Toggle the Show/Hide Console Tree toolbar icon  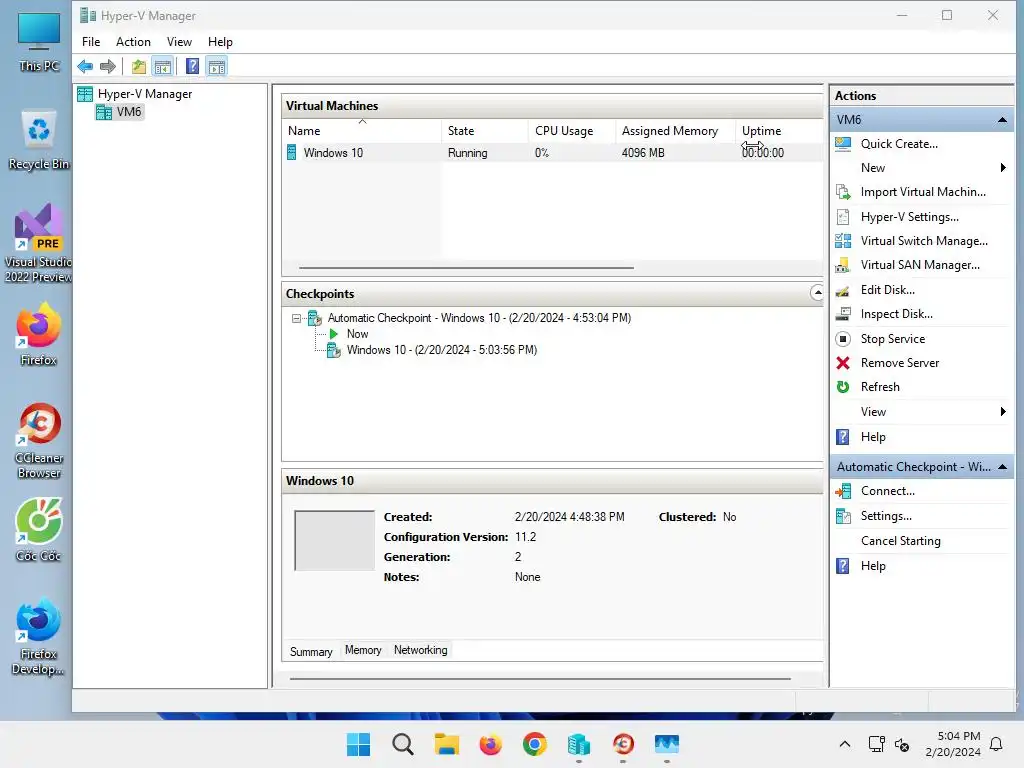coord(163,66)
